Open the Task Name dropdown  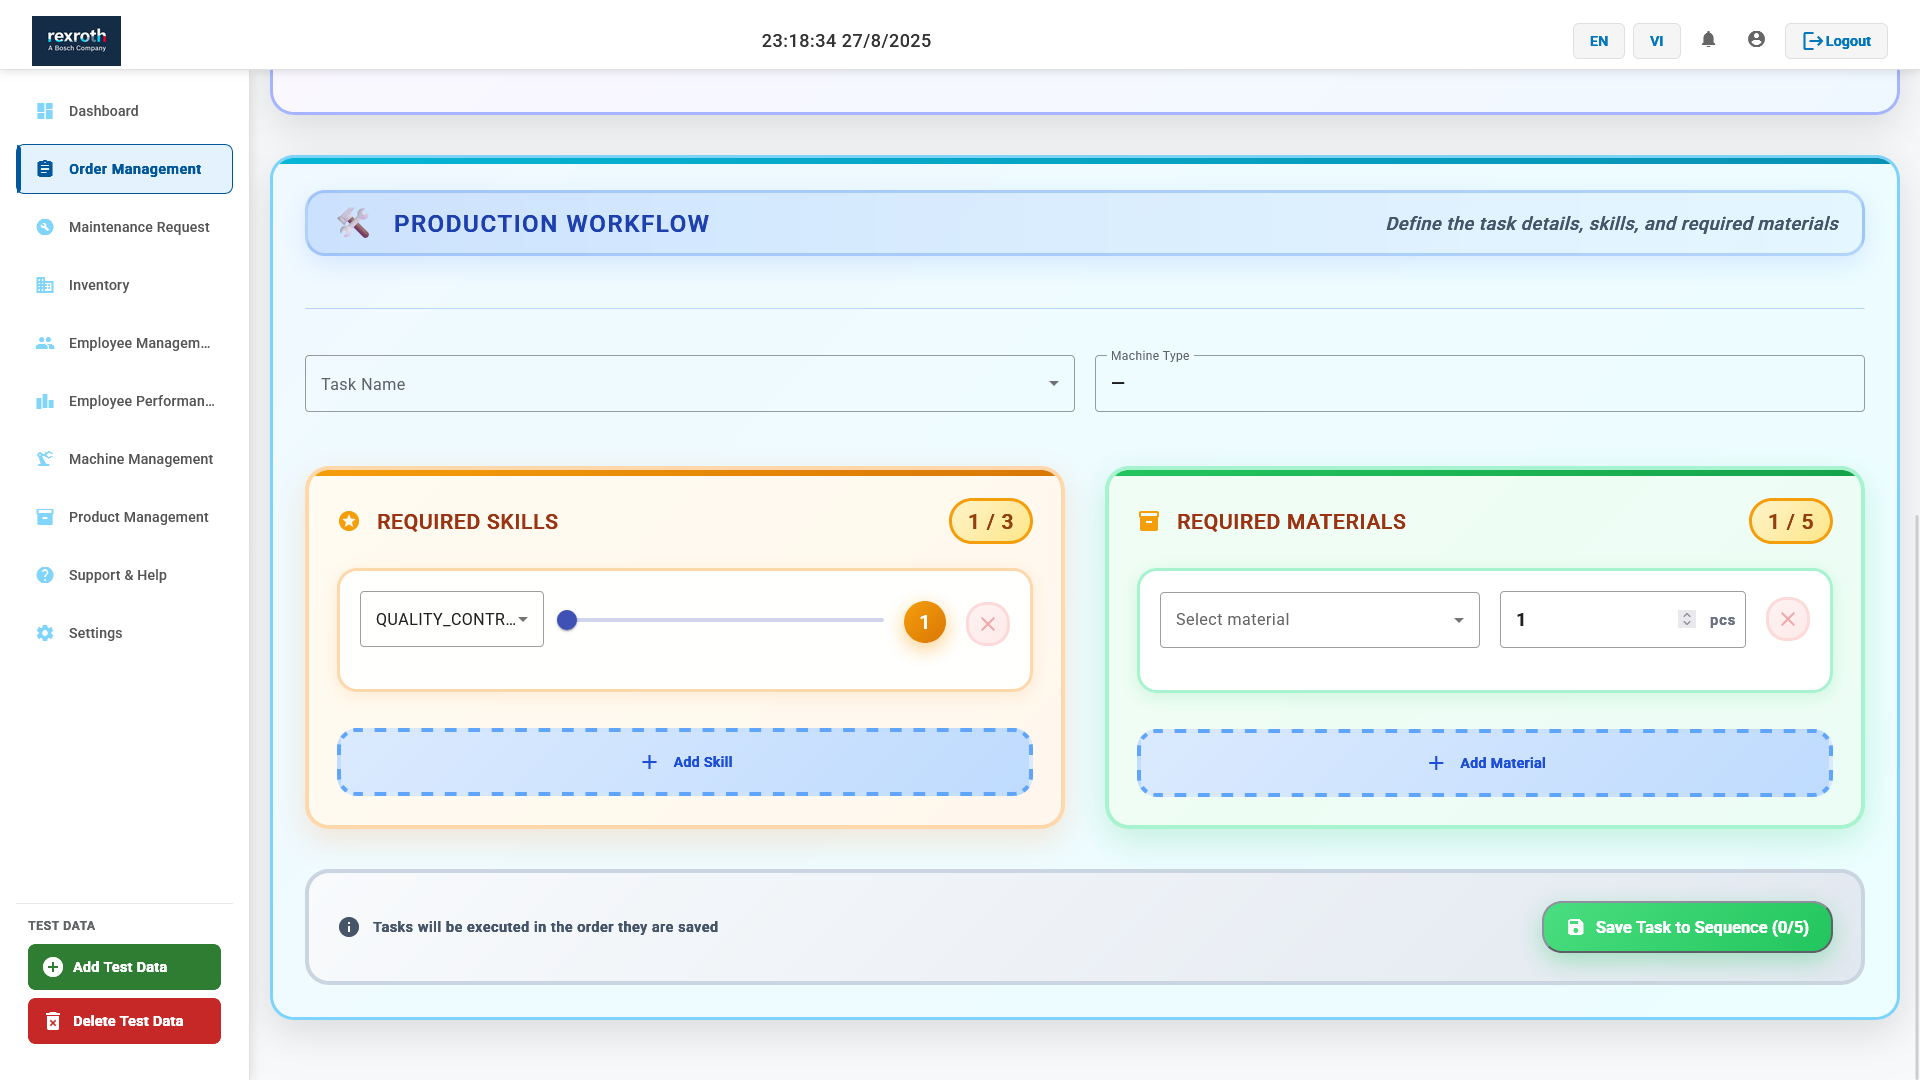[x=689, y=384]
